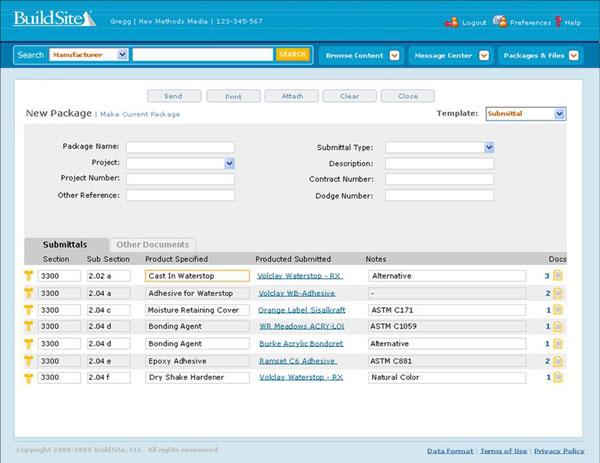Click the Package Name input field
The height and width of the screenshot is (463, 600).
pyautogui.click(x=180, y=147)
